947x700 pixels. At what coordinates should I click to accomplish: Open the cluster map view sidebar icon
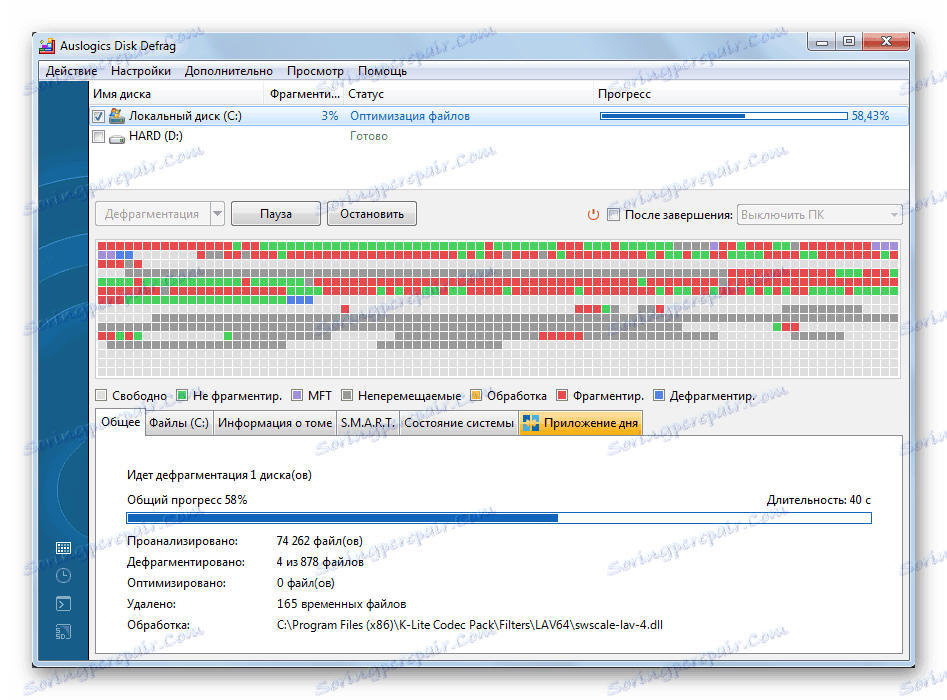tap(63, 548)
